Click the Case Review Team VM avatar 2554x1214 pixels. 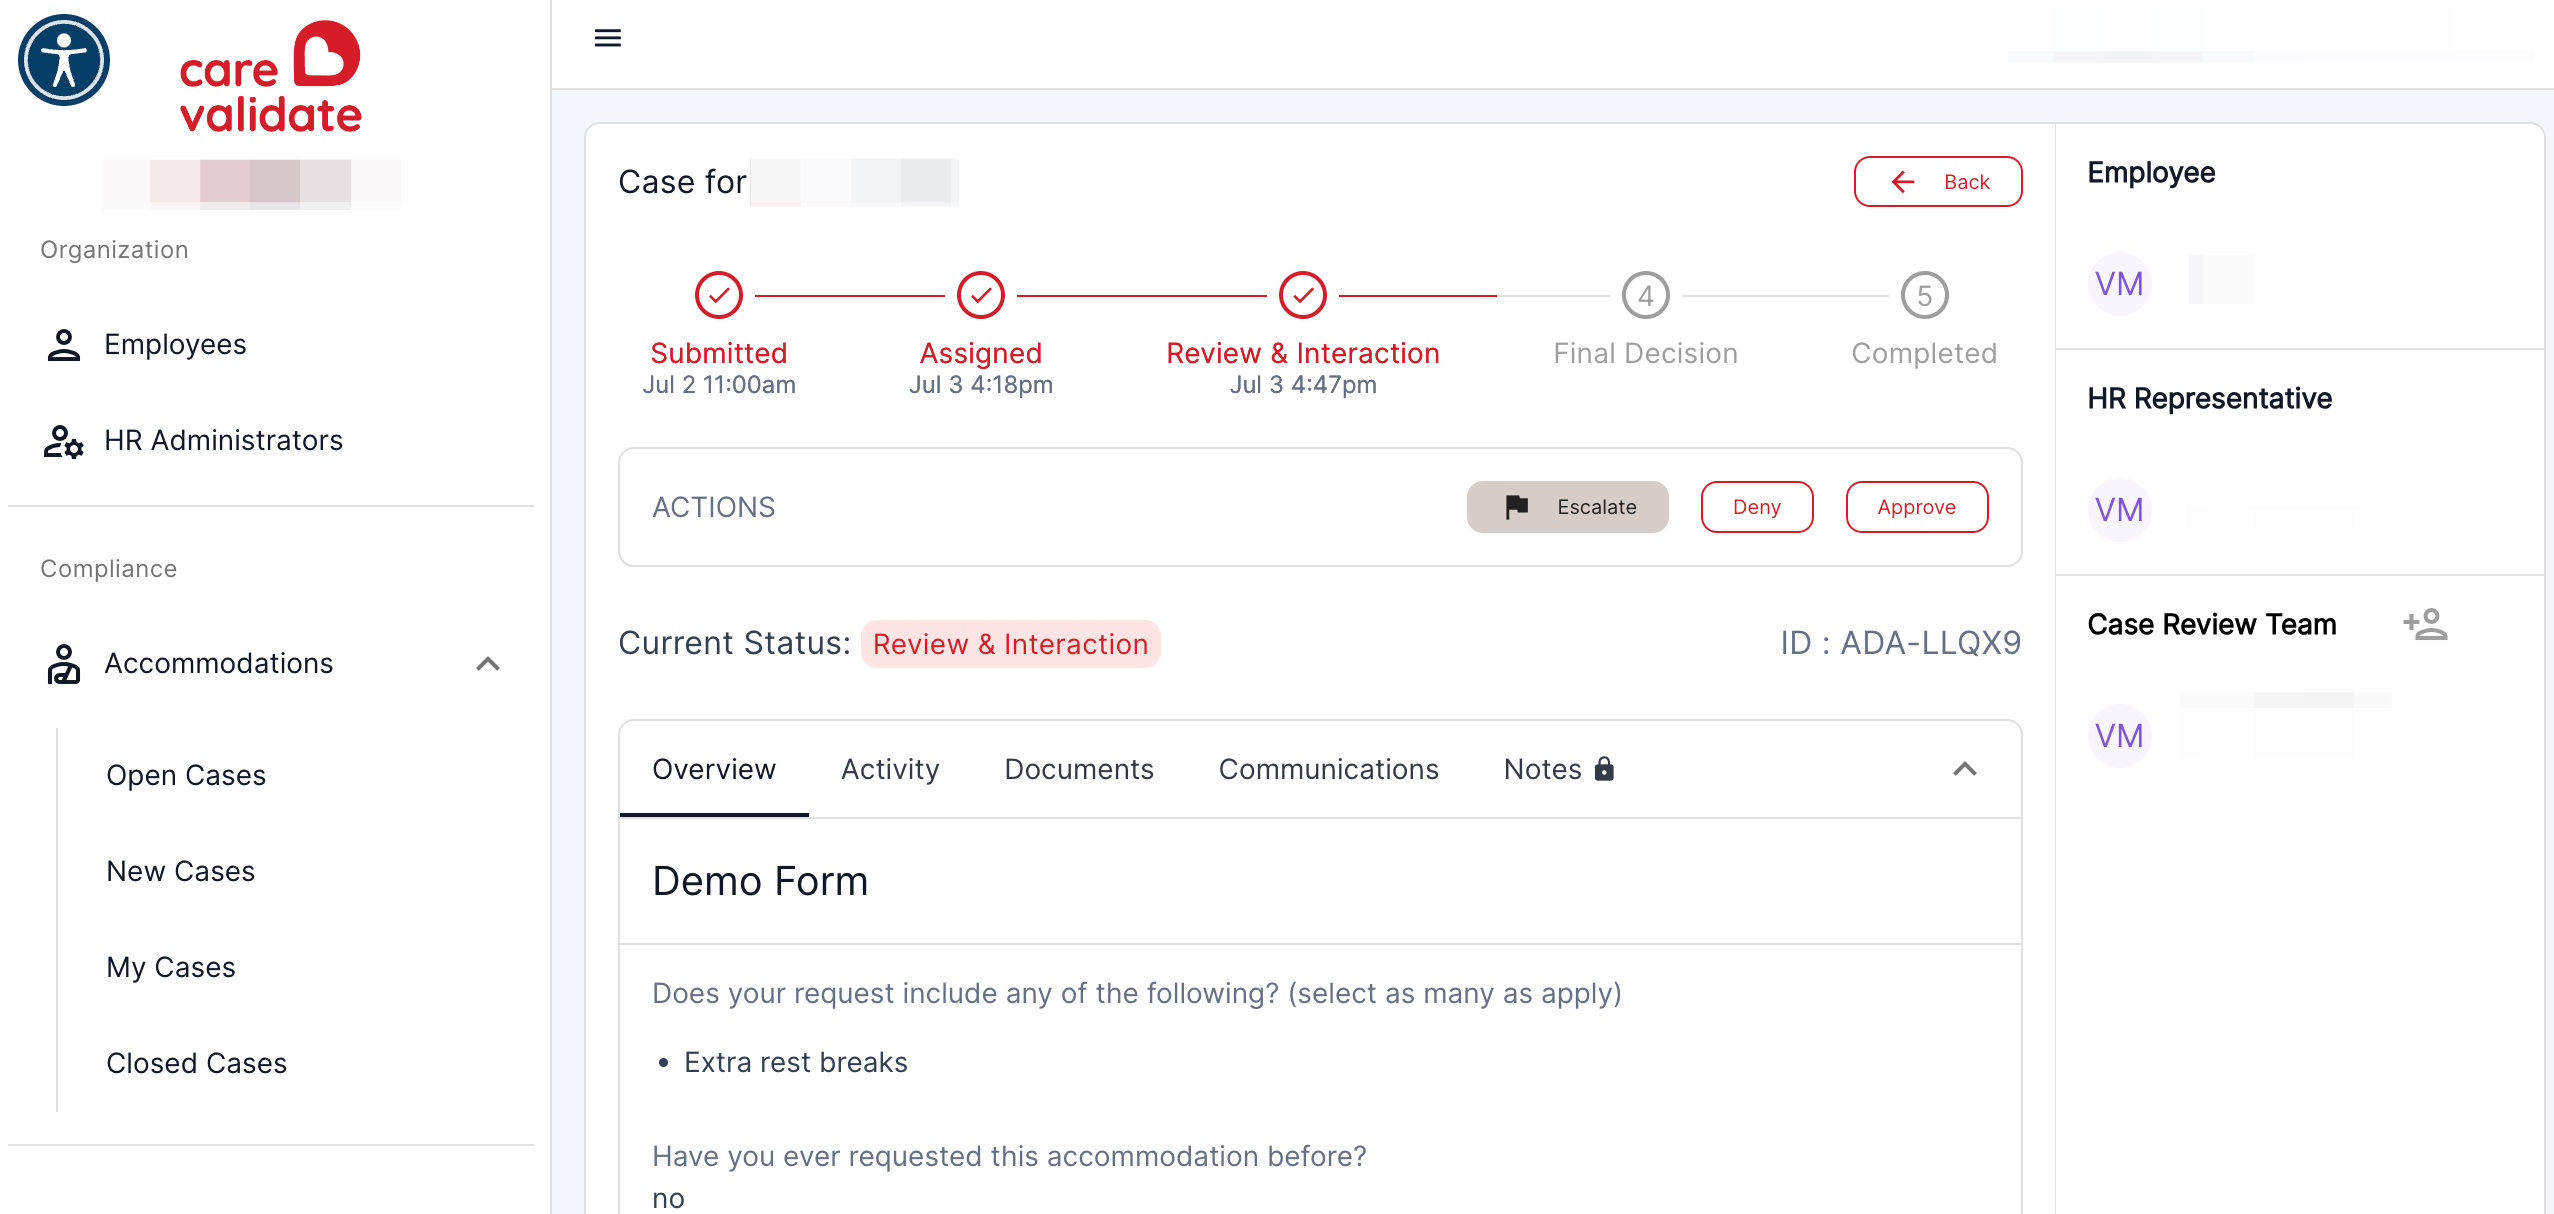tap(2119, 736)
